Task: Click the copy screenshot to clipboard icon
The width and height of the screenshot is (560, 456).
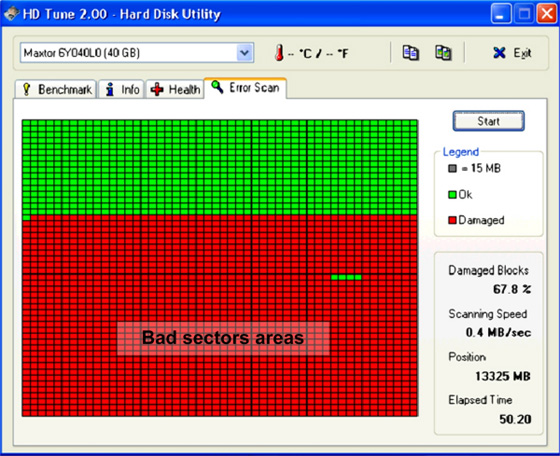Action: [x=443, y=53]
